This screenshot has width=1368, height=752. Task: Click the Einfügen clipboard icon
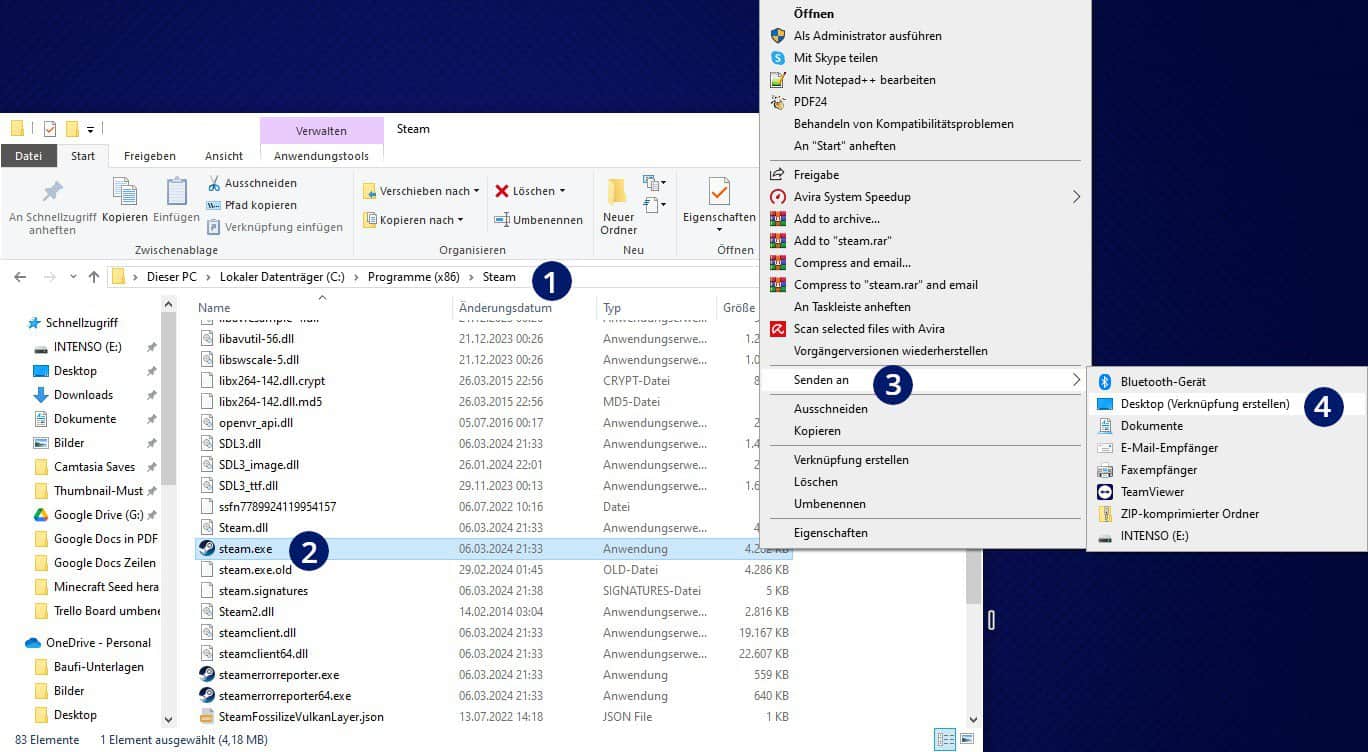[176, 191]
